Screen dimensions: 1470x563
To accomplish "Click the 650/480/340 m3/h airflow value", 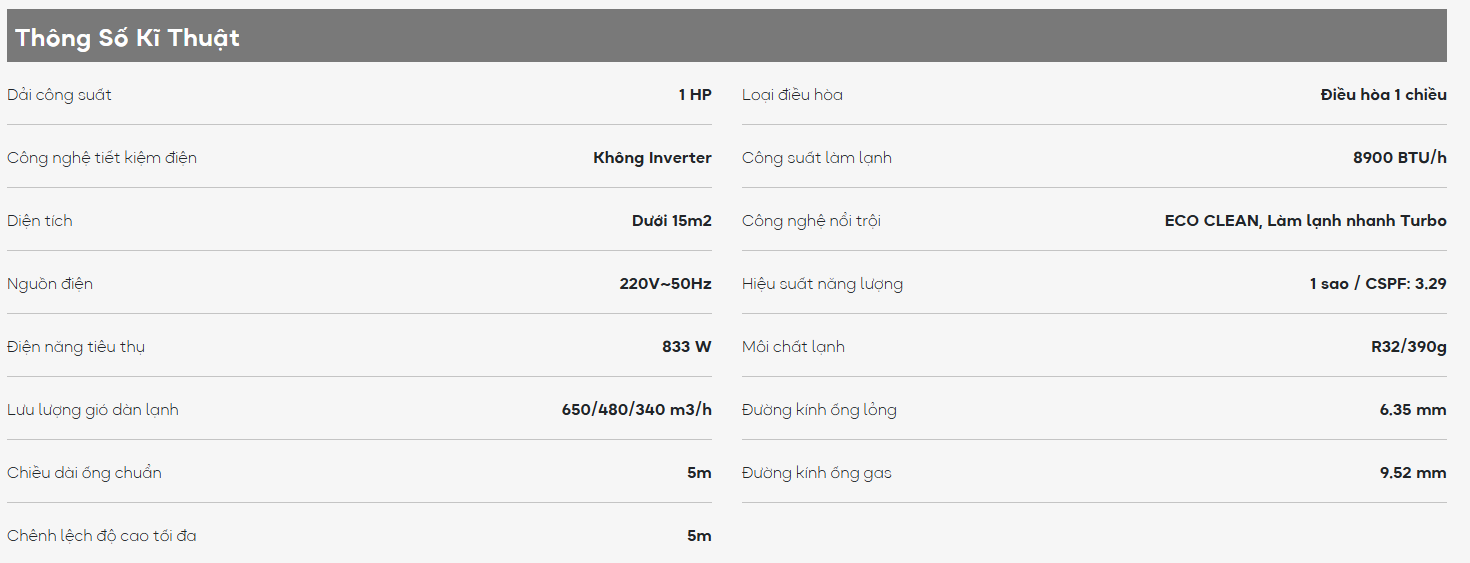I will pyautogui.click(x=637, y=410).
